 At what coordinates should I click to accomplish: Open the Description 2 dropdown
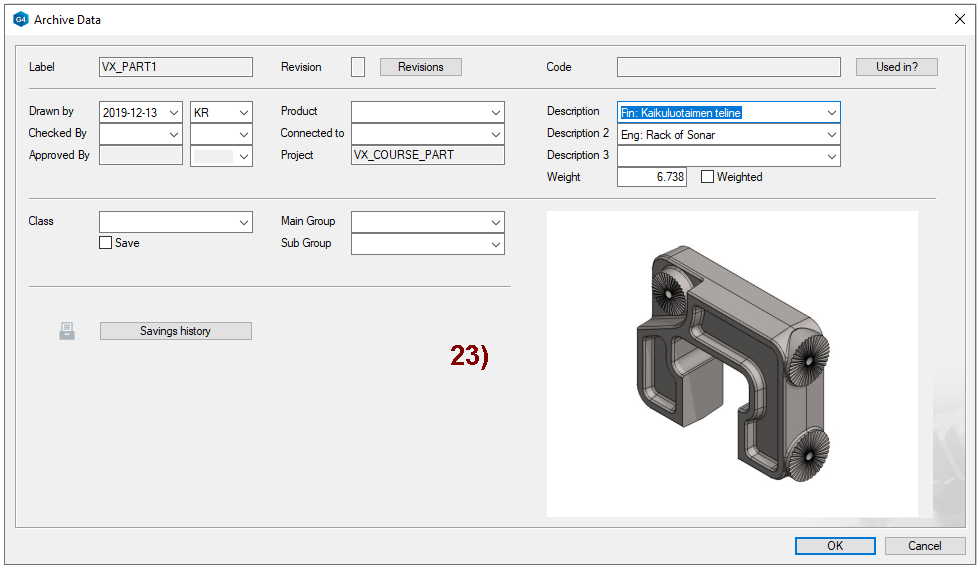pyautogui.click(x=831, y=134)
